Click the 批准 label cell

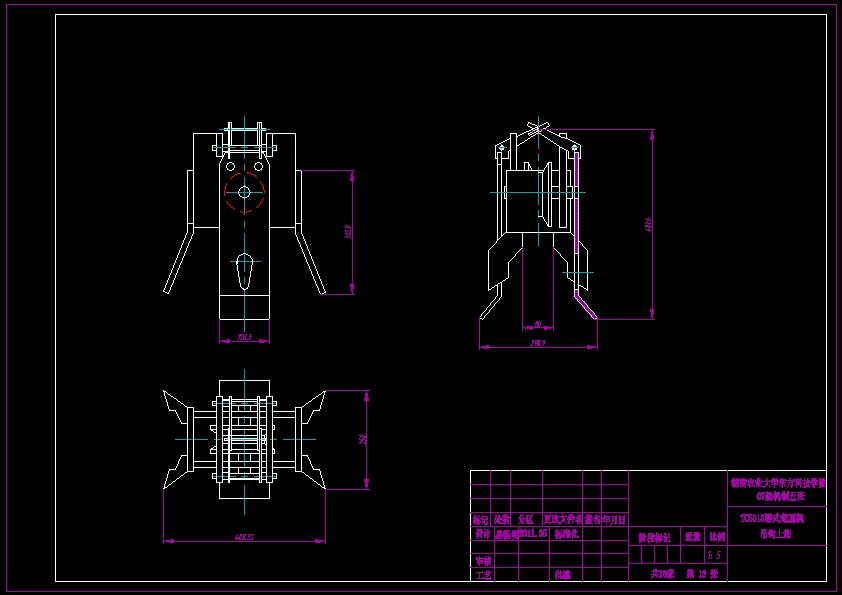pyautogui.click(x=562, y=575)
